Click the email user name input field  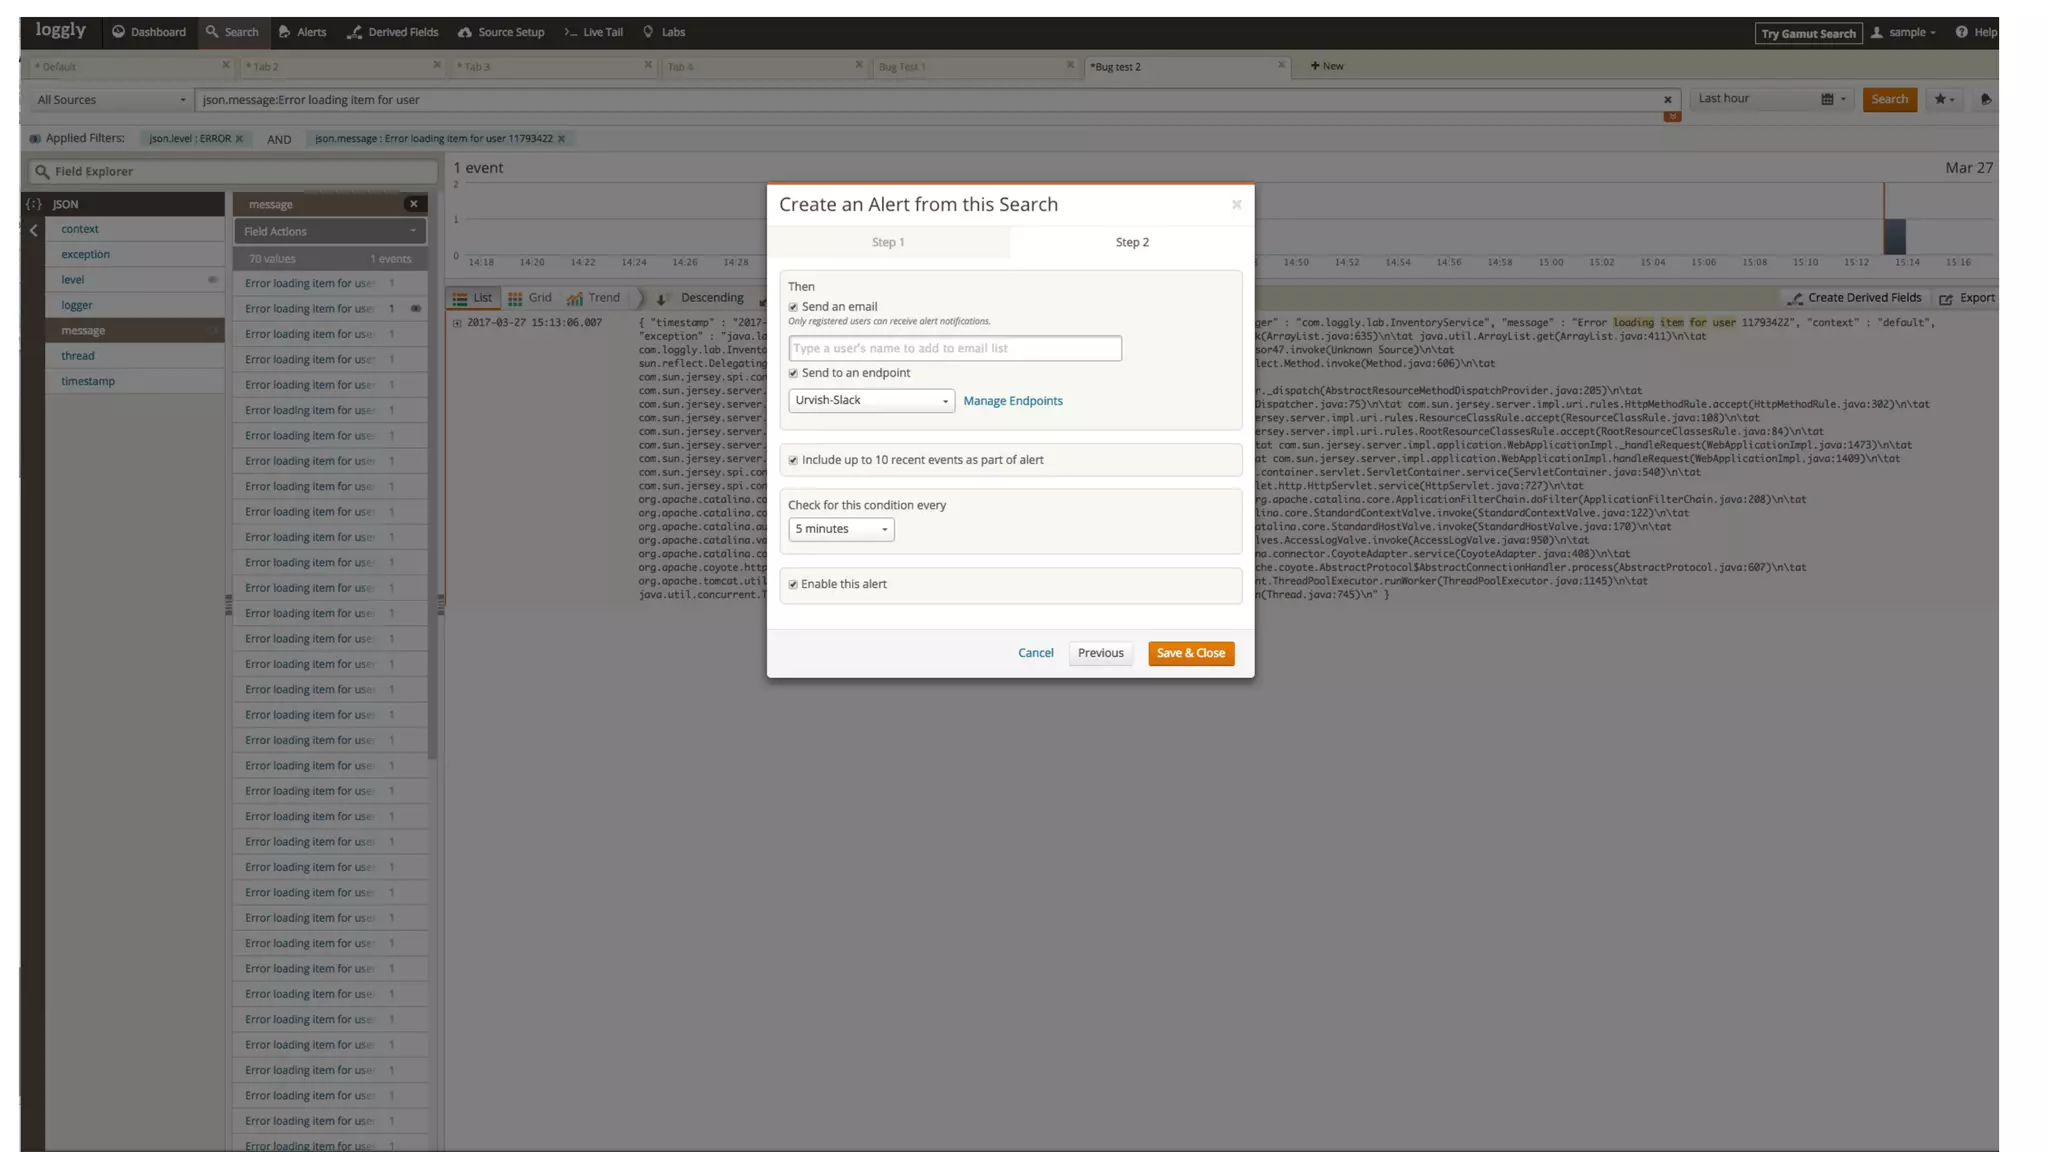pos(954,348)
